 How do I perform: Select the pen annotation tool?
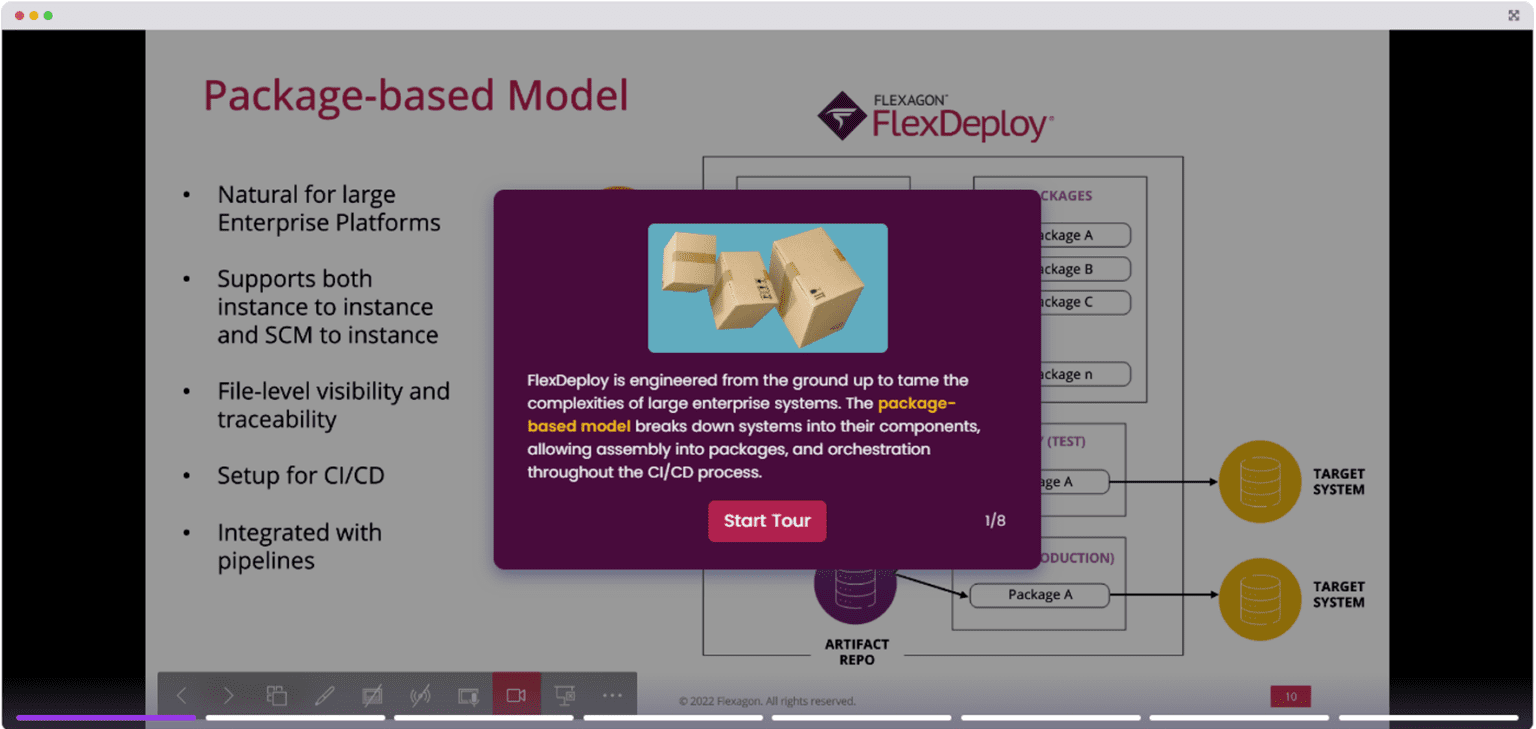[324, 695]
